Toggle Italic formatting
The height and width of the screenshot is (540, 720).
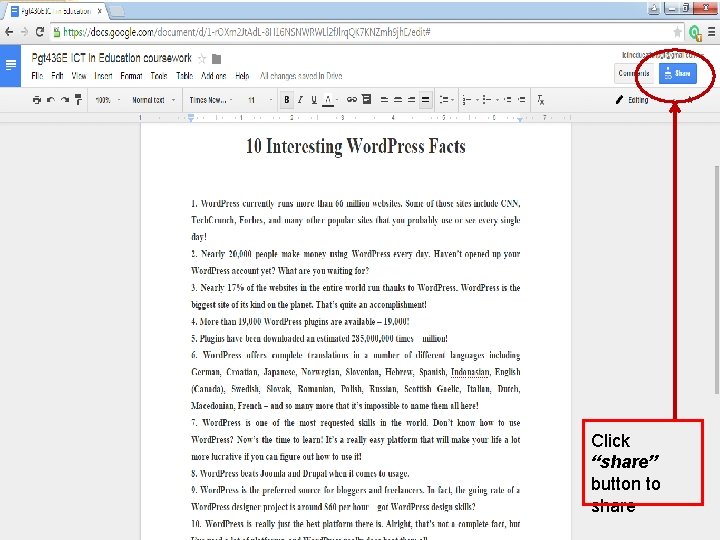tap(300, 100)
